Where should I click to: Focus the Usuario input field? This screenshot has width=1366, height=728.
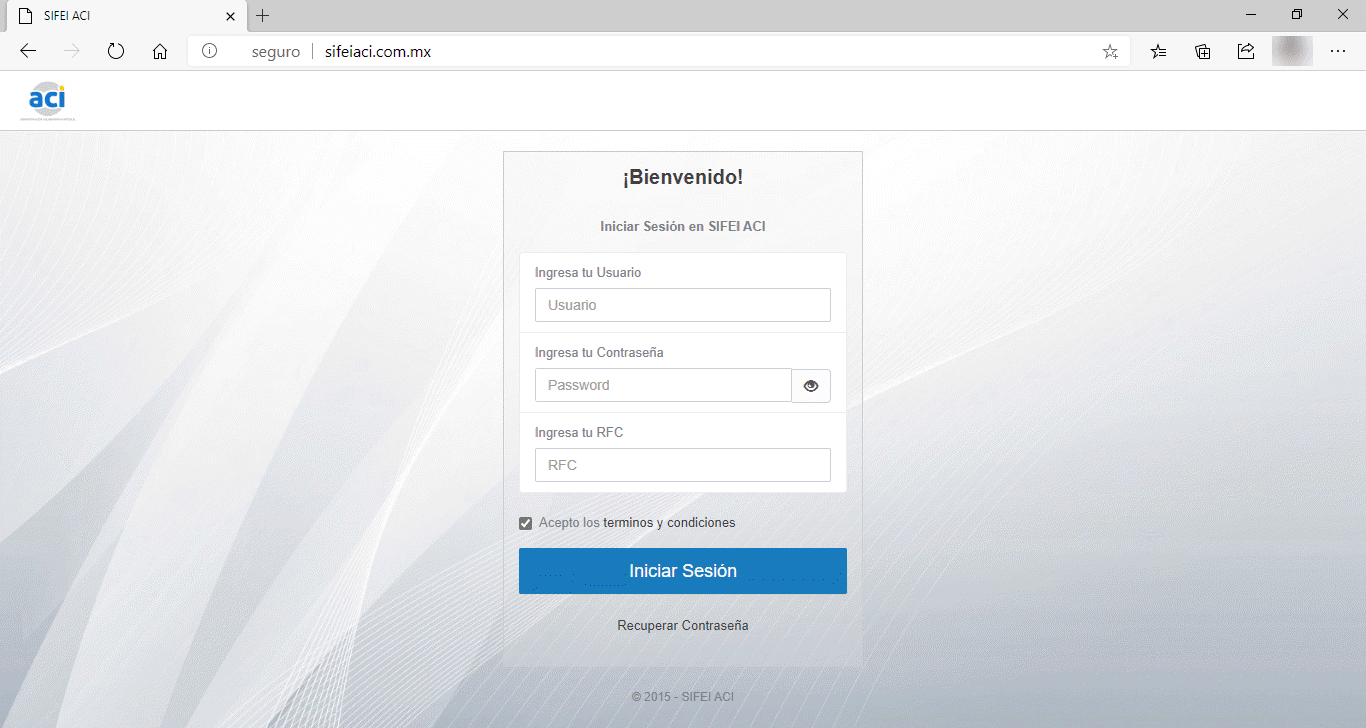pyautogui.click(x=682, y=305)
